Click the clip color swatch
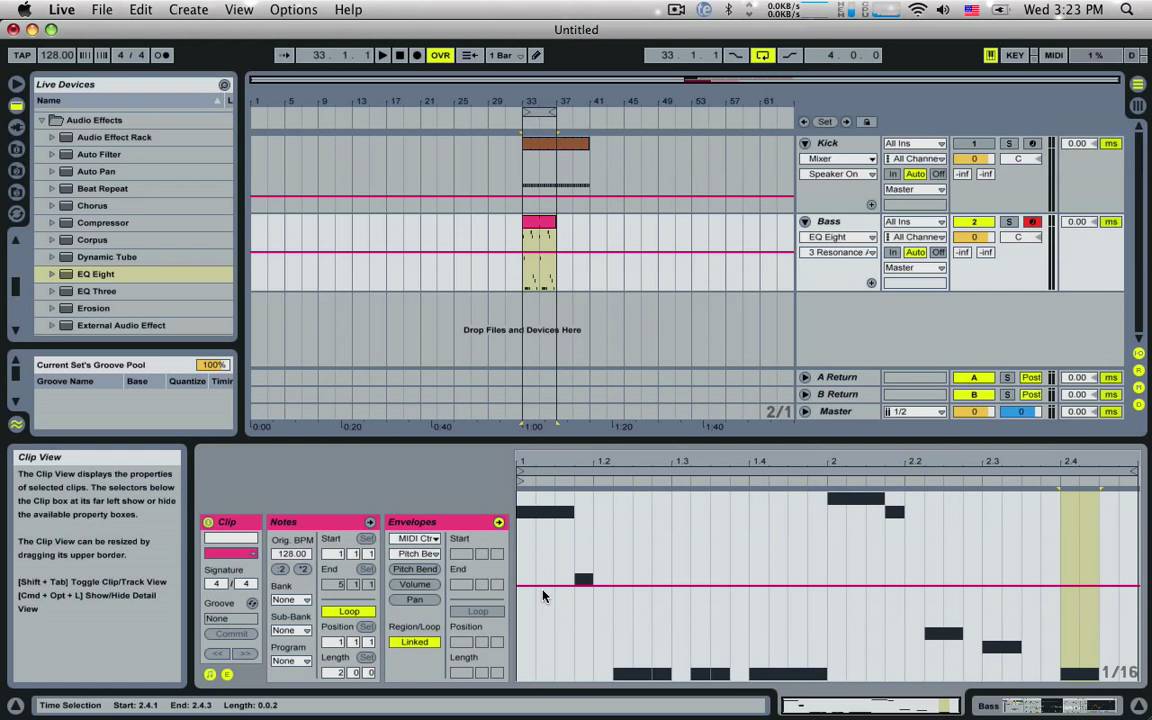Image resolution: width=1152 pixels, height=720 pixels. (x=231, y=553)
